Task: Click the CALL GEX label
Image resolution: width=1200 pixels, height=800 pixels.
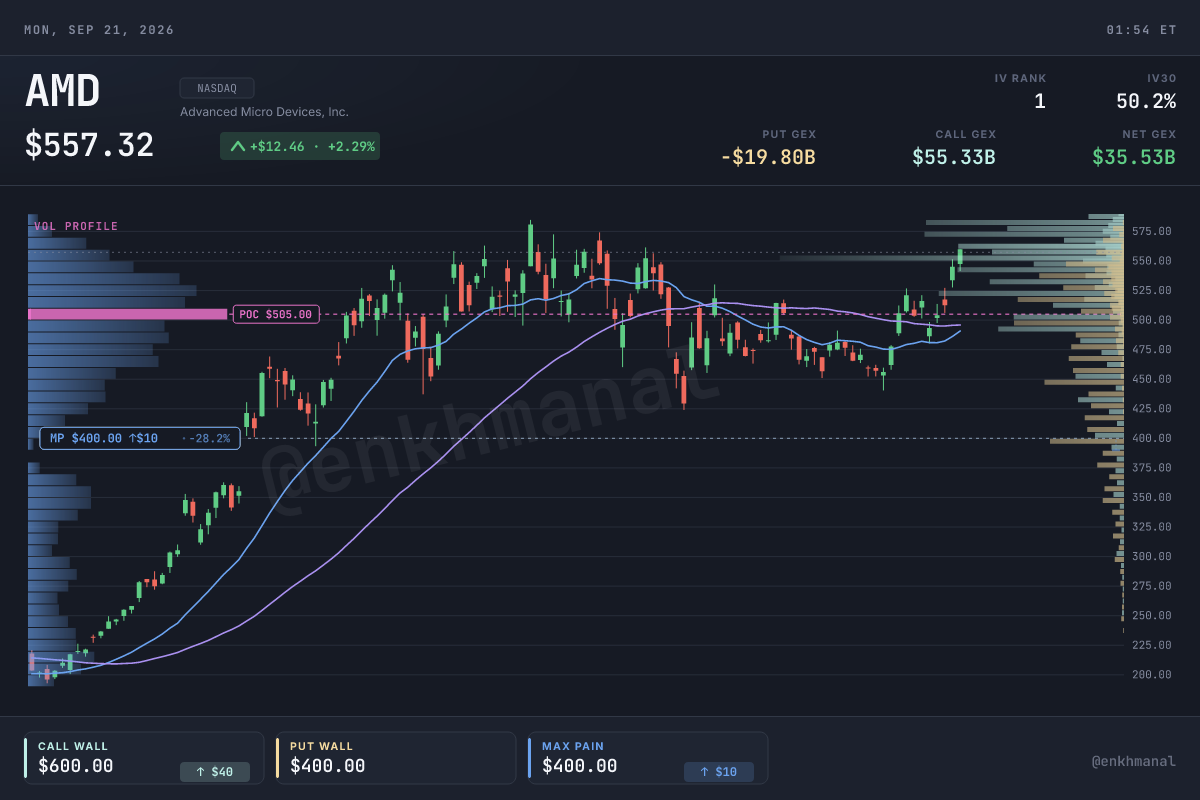Action: (x=966, y=134)
